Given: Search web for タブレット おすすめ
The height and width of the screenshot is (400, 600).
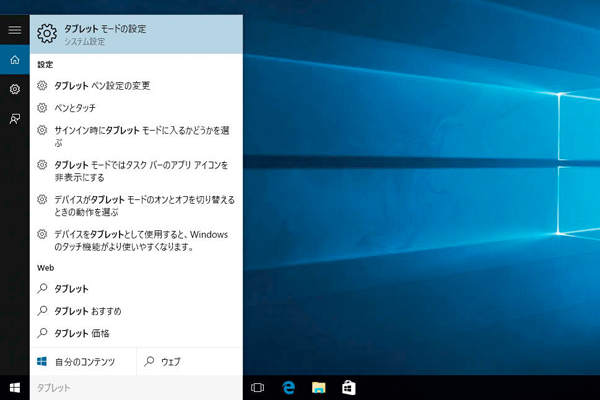Looking at the screenshot, I should coord(136,311).
